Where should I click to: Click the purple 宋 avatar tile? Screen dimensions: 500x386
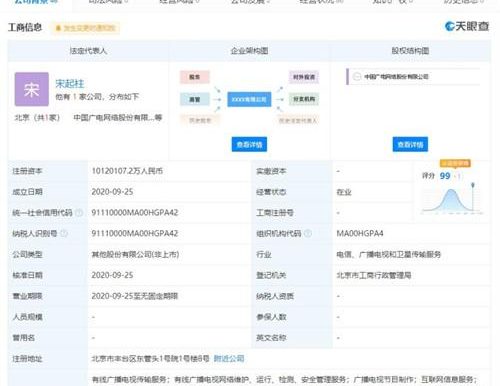point(32,89)
